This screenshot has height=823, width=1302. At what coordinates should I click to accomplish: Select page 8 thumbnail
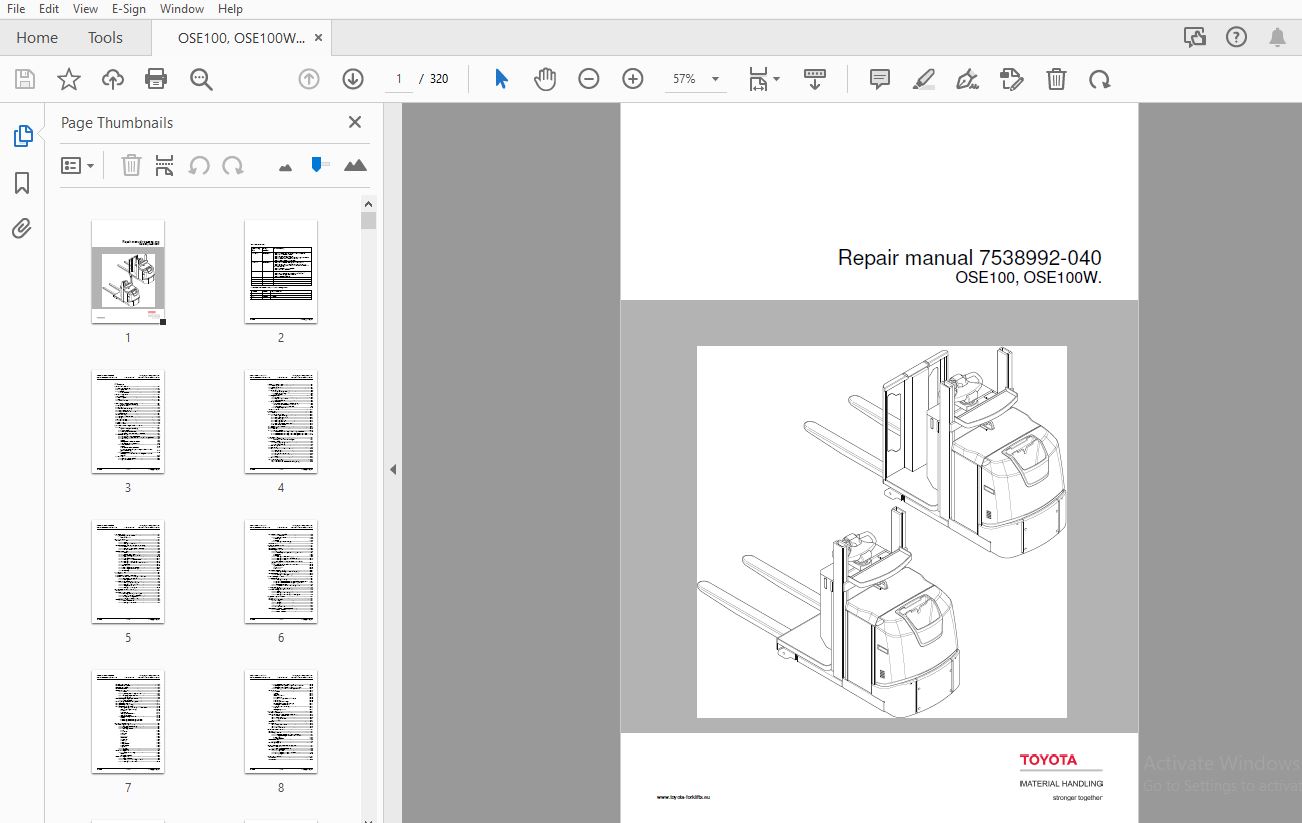pyautogui.click(x=281, y=721)
